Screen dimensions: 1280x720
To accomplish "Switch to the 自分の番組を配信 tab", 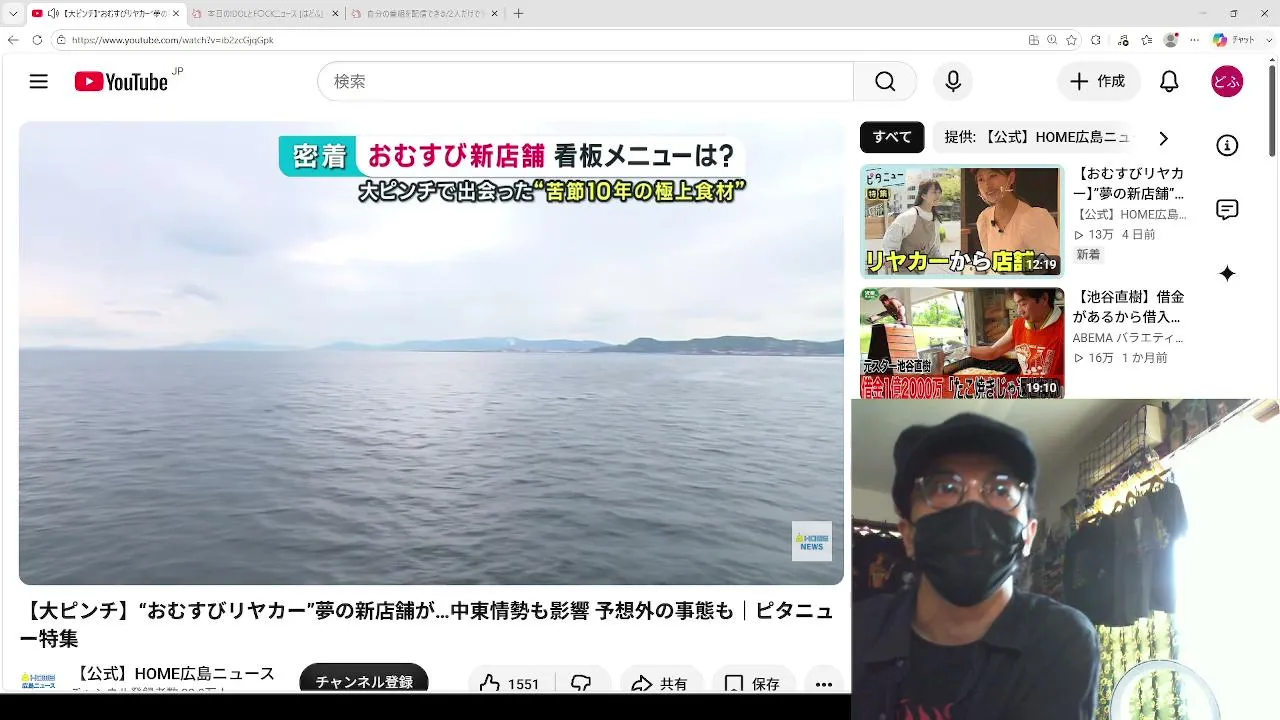I will click(426, 14).
